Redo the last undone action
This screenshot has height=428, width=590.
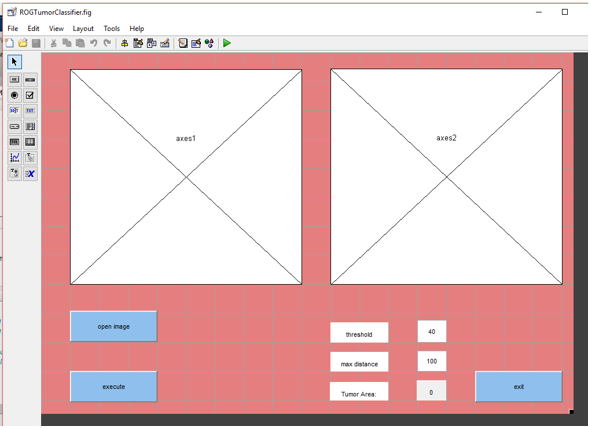(107, 43)
